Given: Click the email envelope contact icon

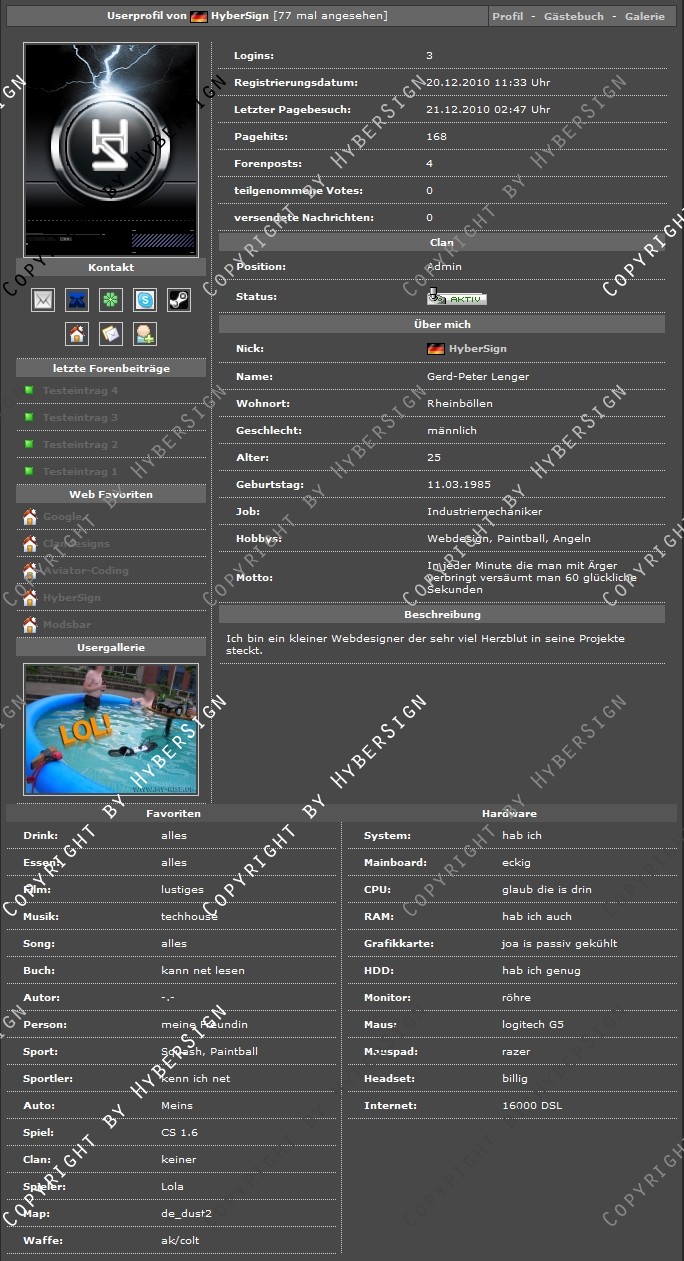Looking at the screenshot, I should (x=43, y=300).
